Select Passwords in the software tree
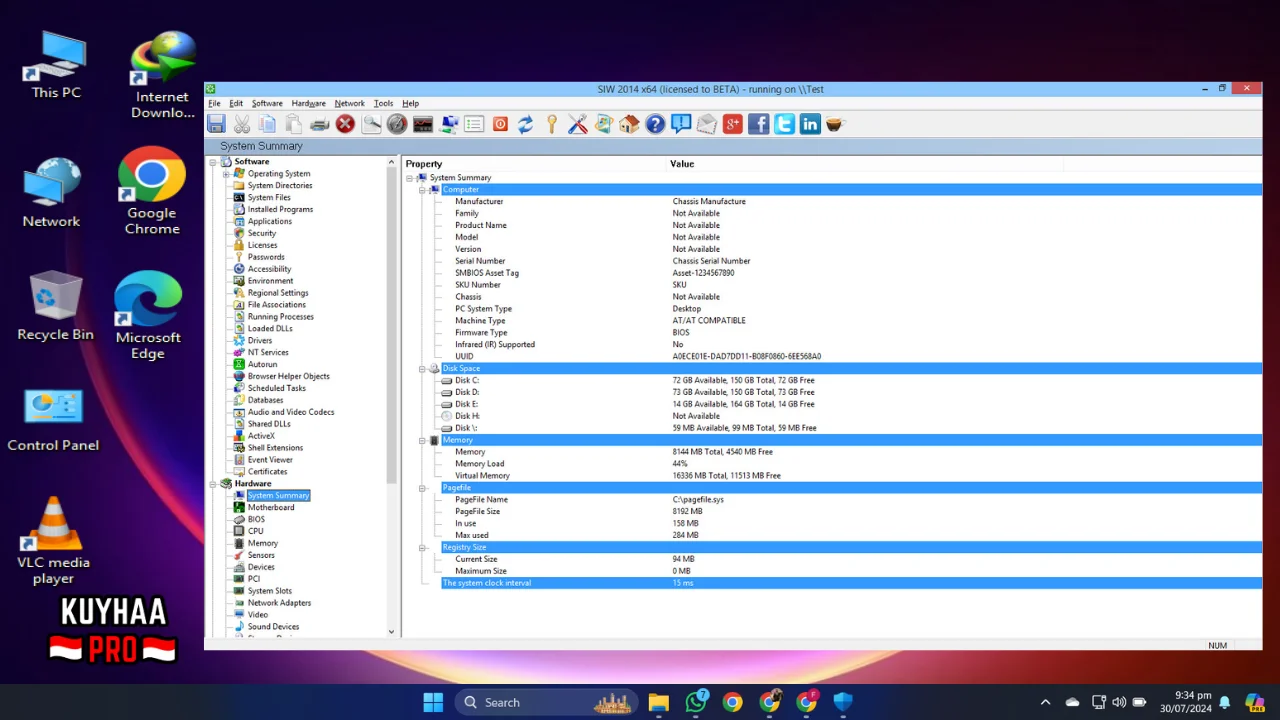Image resolution: width=1280 pixels, height=720 pixels. click(x=266, y=257)
